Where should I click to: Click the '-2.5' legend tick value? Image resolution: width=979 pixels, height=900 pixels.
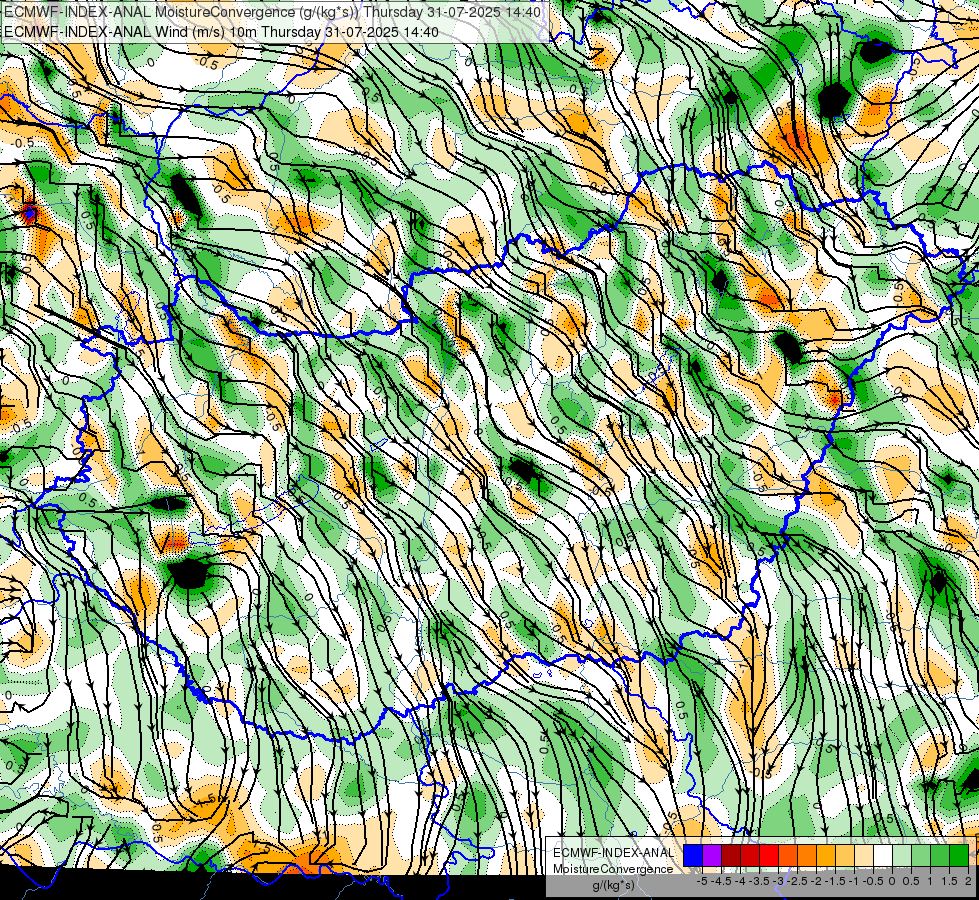(x=797, y=881)
